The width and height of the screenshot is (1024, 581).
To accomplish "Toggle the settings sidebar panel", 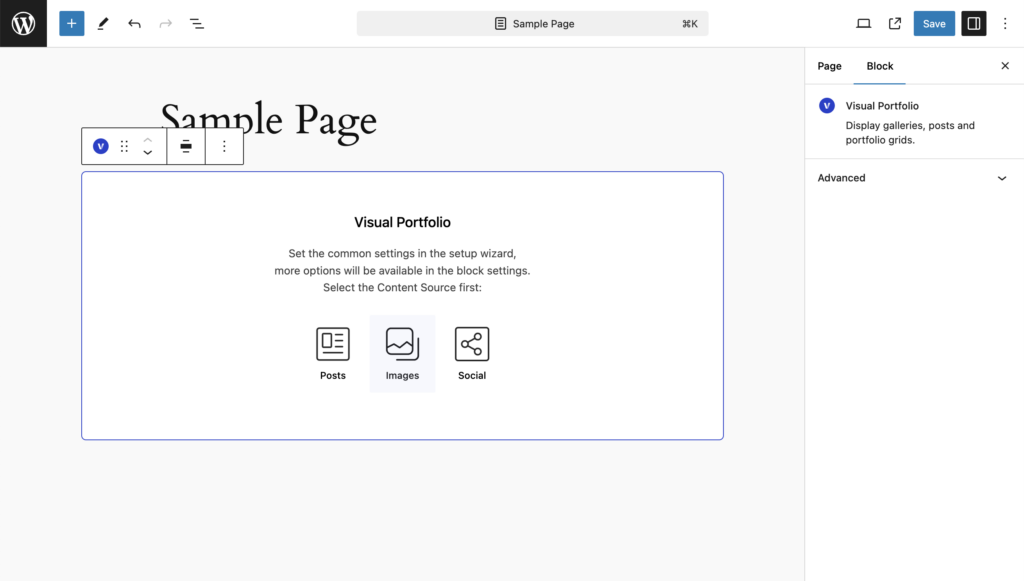I will pos(974,24).
